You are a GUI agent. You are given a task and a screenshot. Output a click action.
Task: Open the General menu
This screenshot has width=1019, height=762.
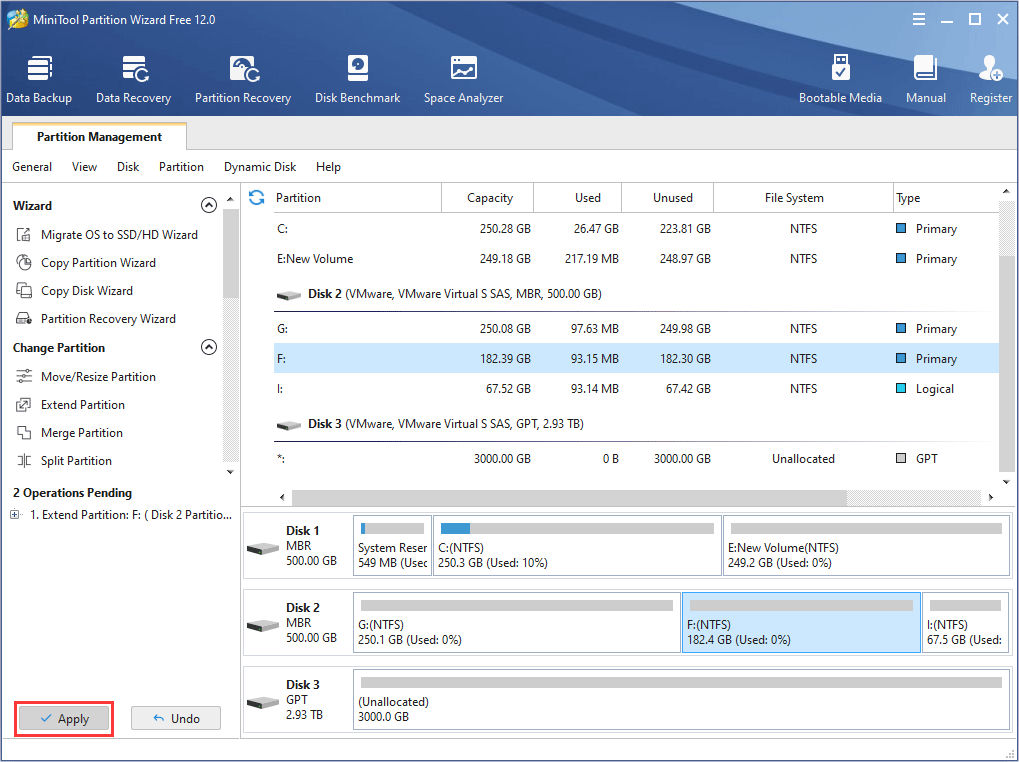pos(32,167)
